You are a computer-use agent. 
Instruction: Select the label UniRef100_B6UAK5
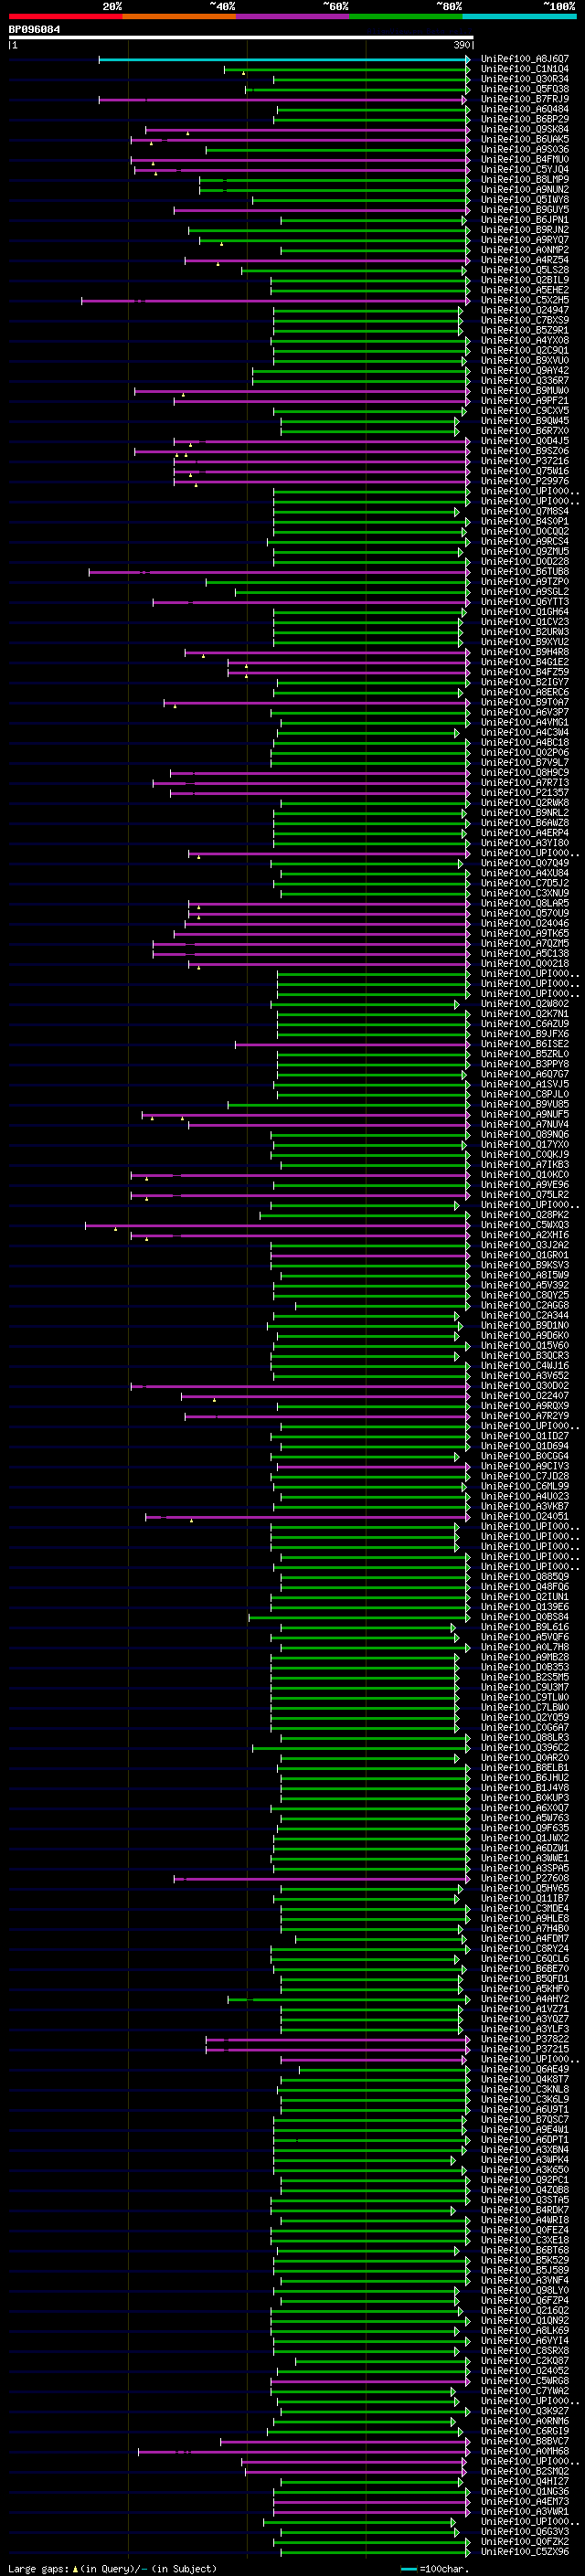pyautogui.click(x=525, y=139)
